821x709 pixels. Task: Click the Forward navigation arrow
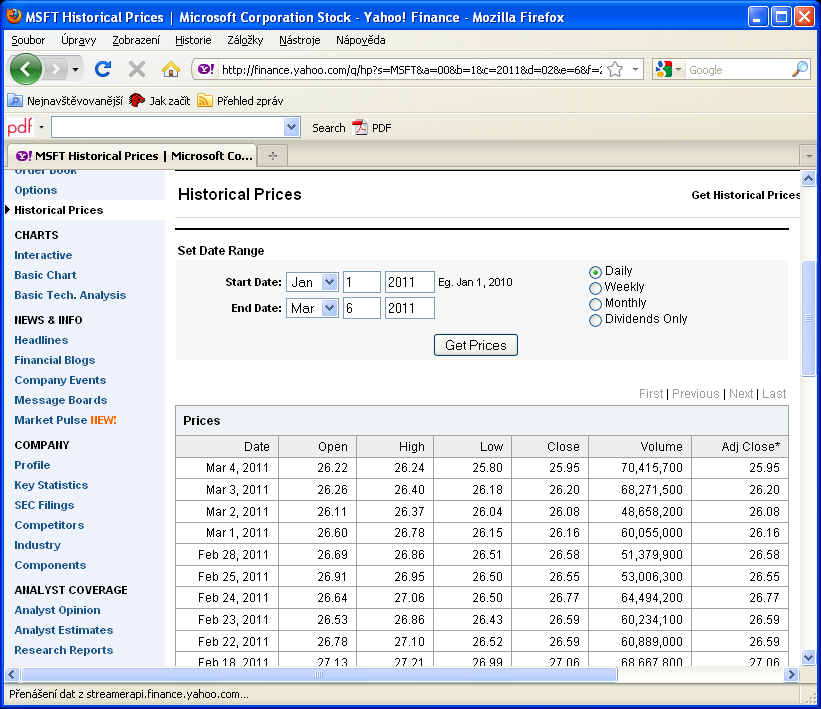tap(56, 69)
